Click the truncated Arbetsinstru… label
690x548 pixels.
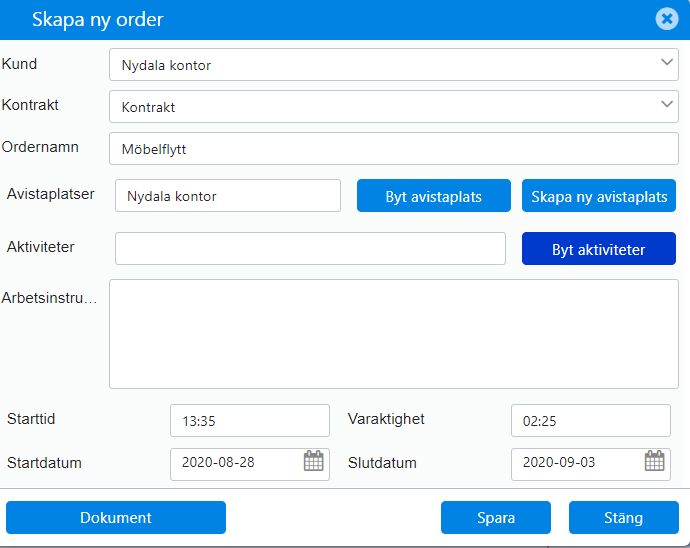[49, 298]
